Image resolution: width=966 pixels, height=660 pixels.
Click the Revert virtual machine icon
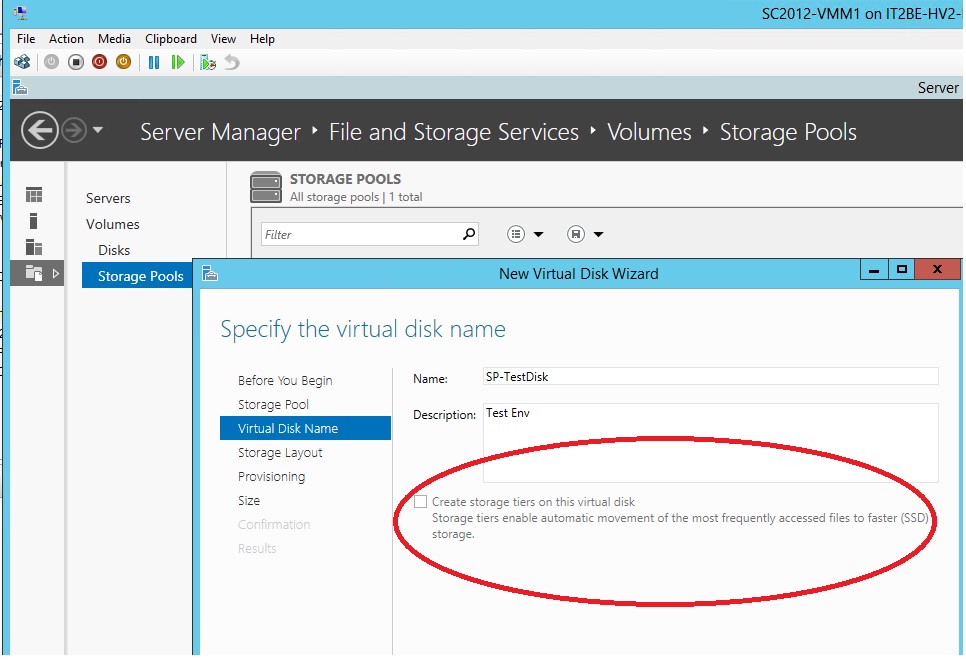click(x=231, y=62)
